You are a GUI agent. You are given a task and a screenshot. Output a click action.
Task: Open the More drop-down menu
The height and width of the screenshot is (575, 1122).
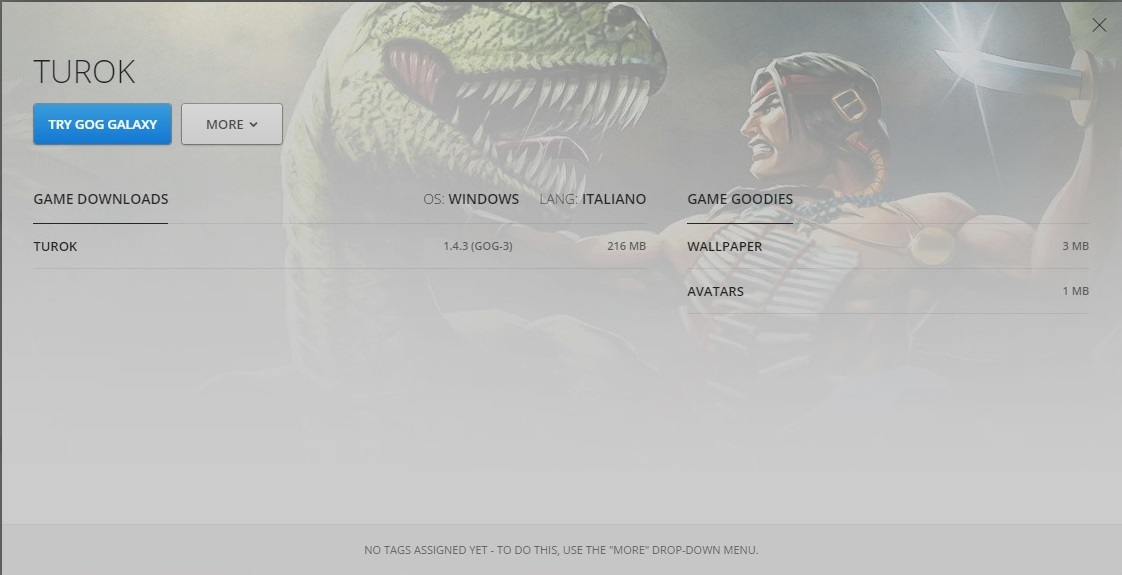coord(232,124)
